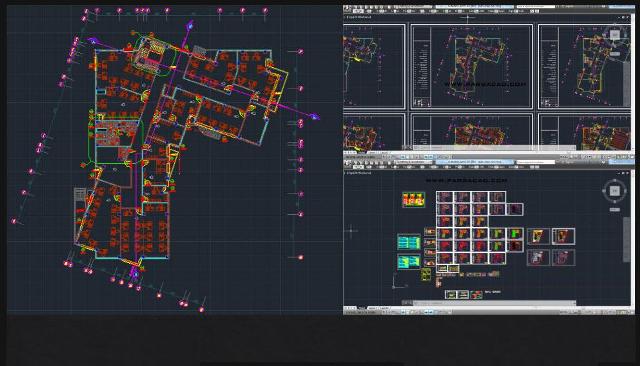
Task: Select the red and yellow drawing block in the lower window
Action: [x=413, y=199]
